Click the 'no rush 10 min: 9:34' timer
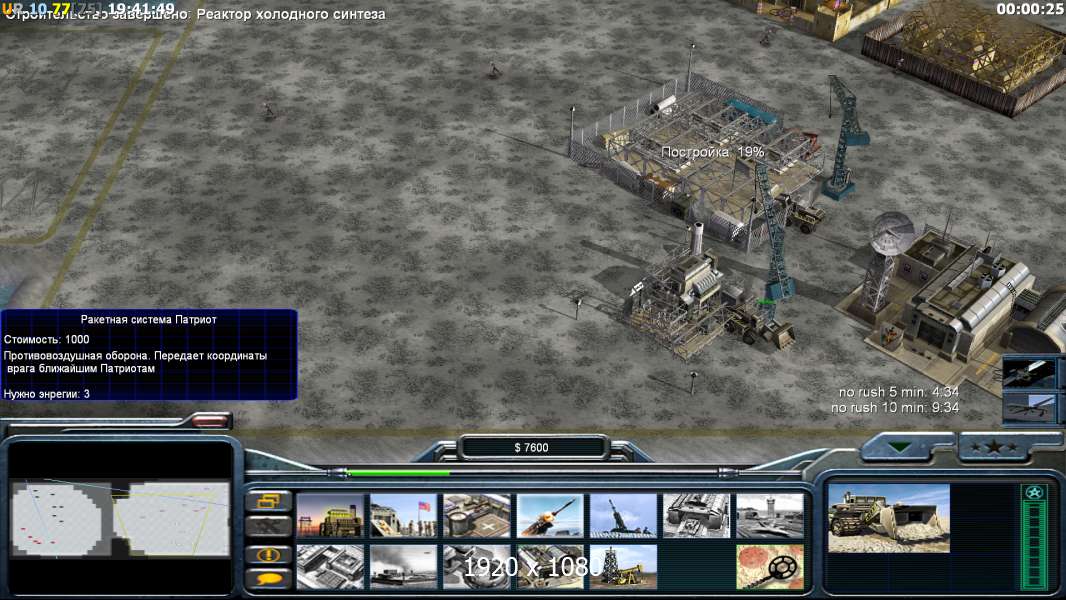Viewport: 1066px width, 600px height. pyautogui.click(x=895, y=408)
